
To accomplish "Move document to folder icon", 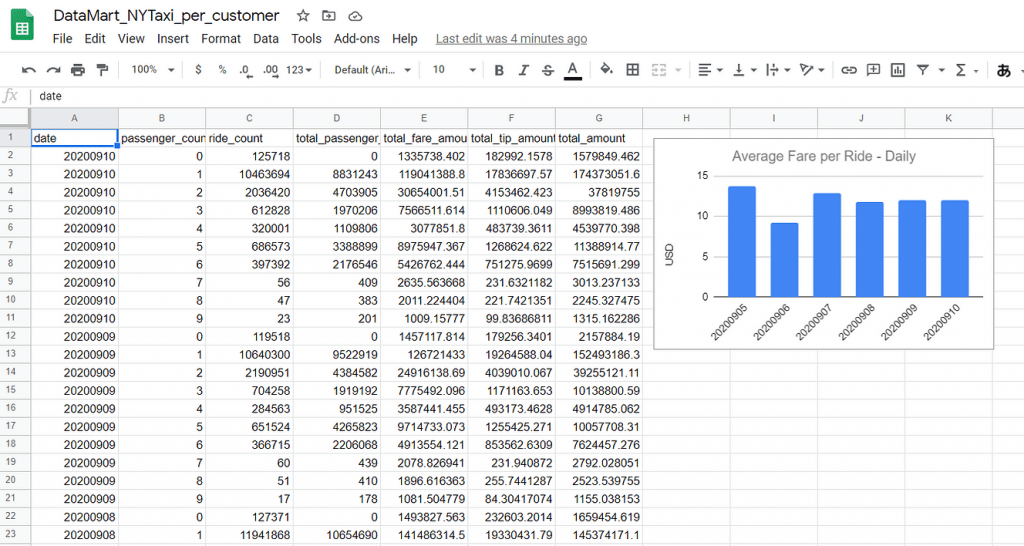I will coord(328,16).
